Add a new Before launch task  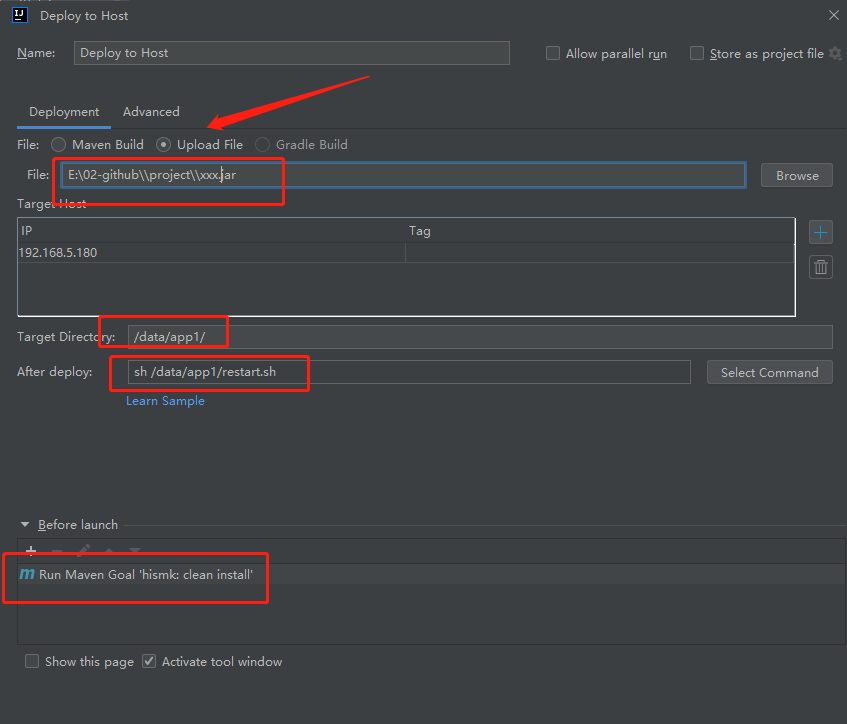(30, 550)
